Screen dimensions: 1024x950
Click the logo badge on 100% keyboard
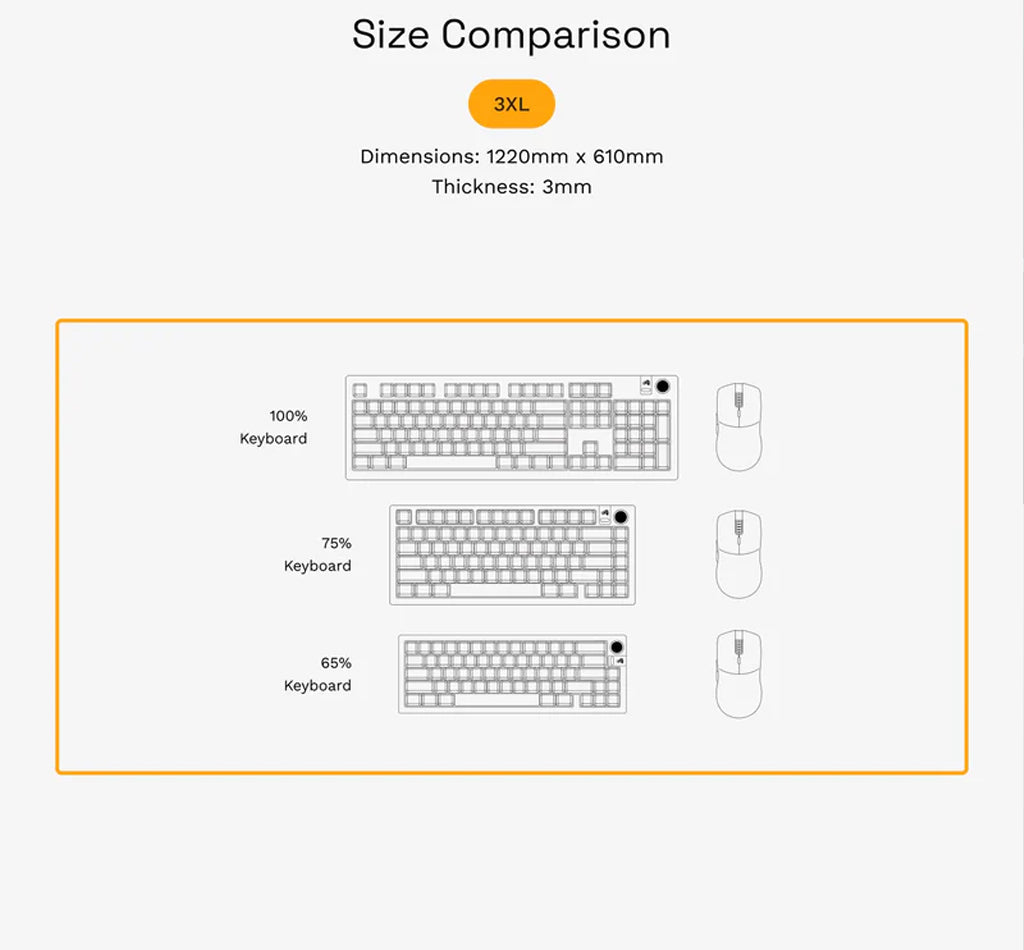(646, 386)
